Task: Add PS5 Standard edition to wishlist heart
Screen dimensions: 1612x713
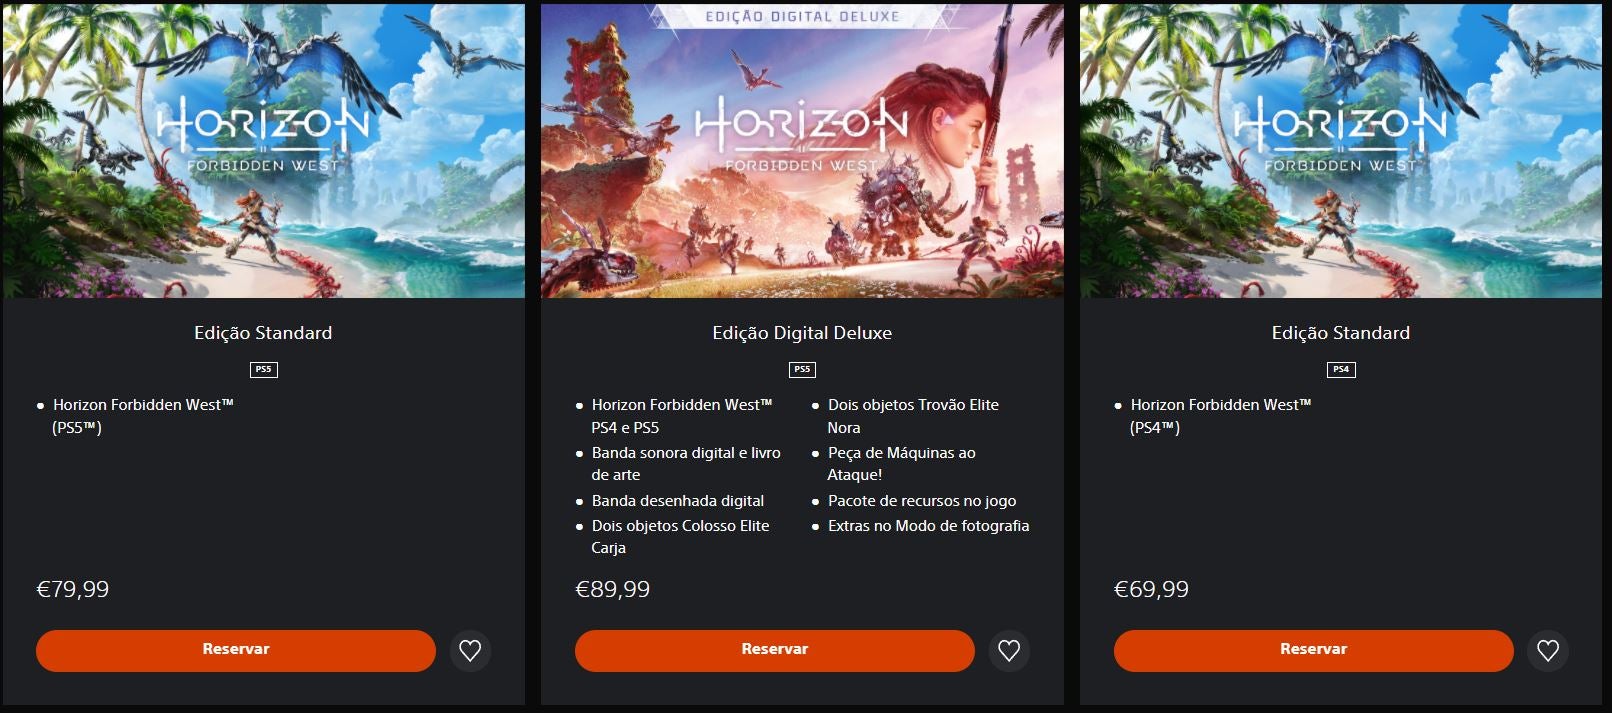Action: (470, 651)
